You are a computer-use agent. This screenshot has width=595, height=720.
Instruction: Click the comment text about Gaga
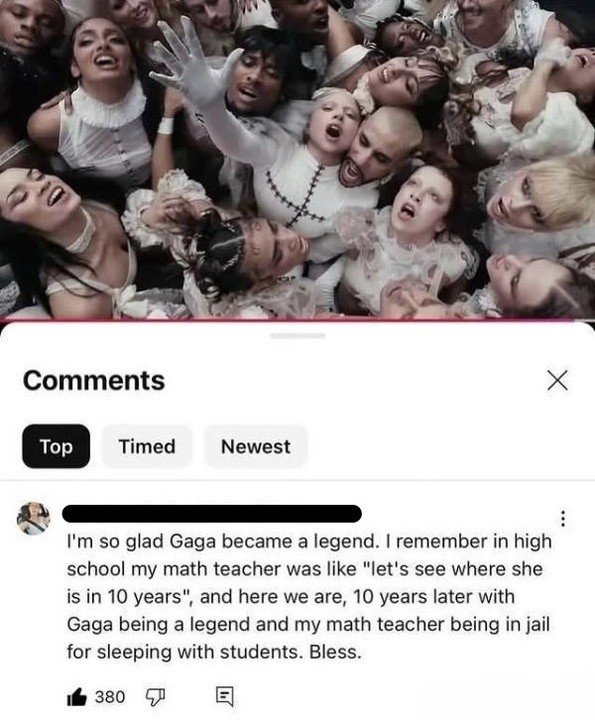(x=309, y=596)
